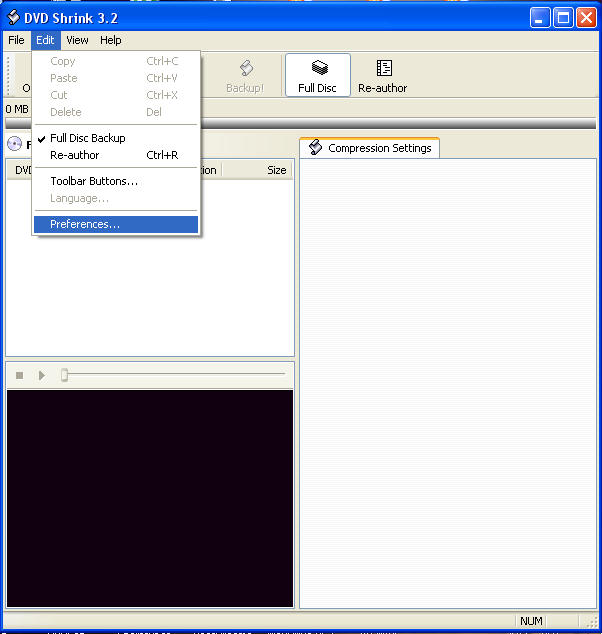Click the NUM status bar indicator
This screenshot has width=602, height=634.
pyautogui.click(x=531, y=621)
